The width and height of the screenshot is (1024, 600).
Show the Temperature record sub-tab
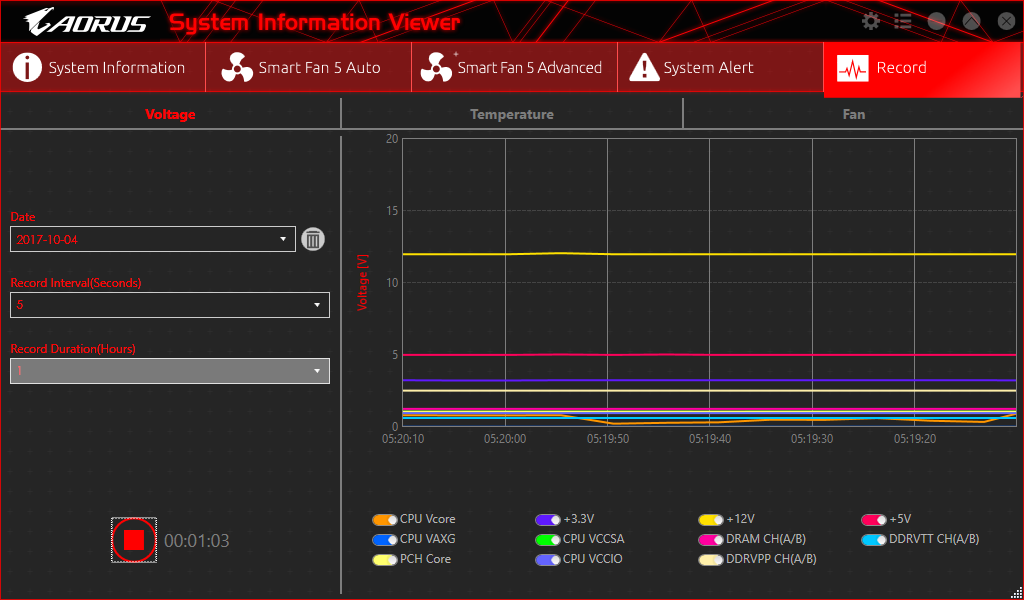pyautogui.click(x=512, y=114)
